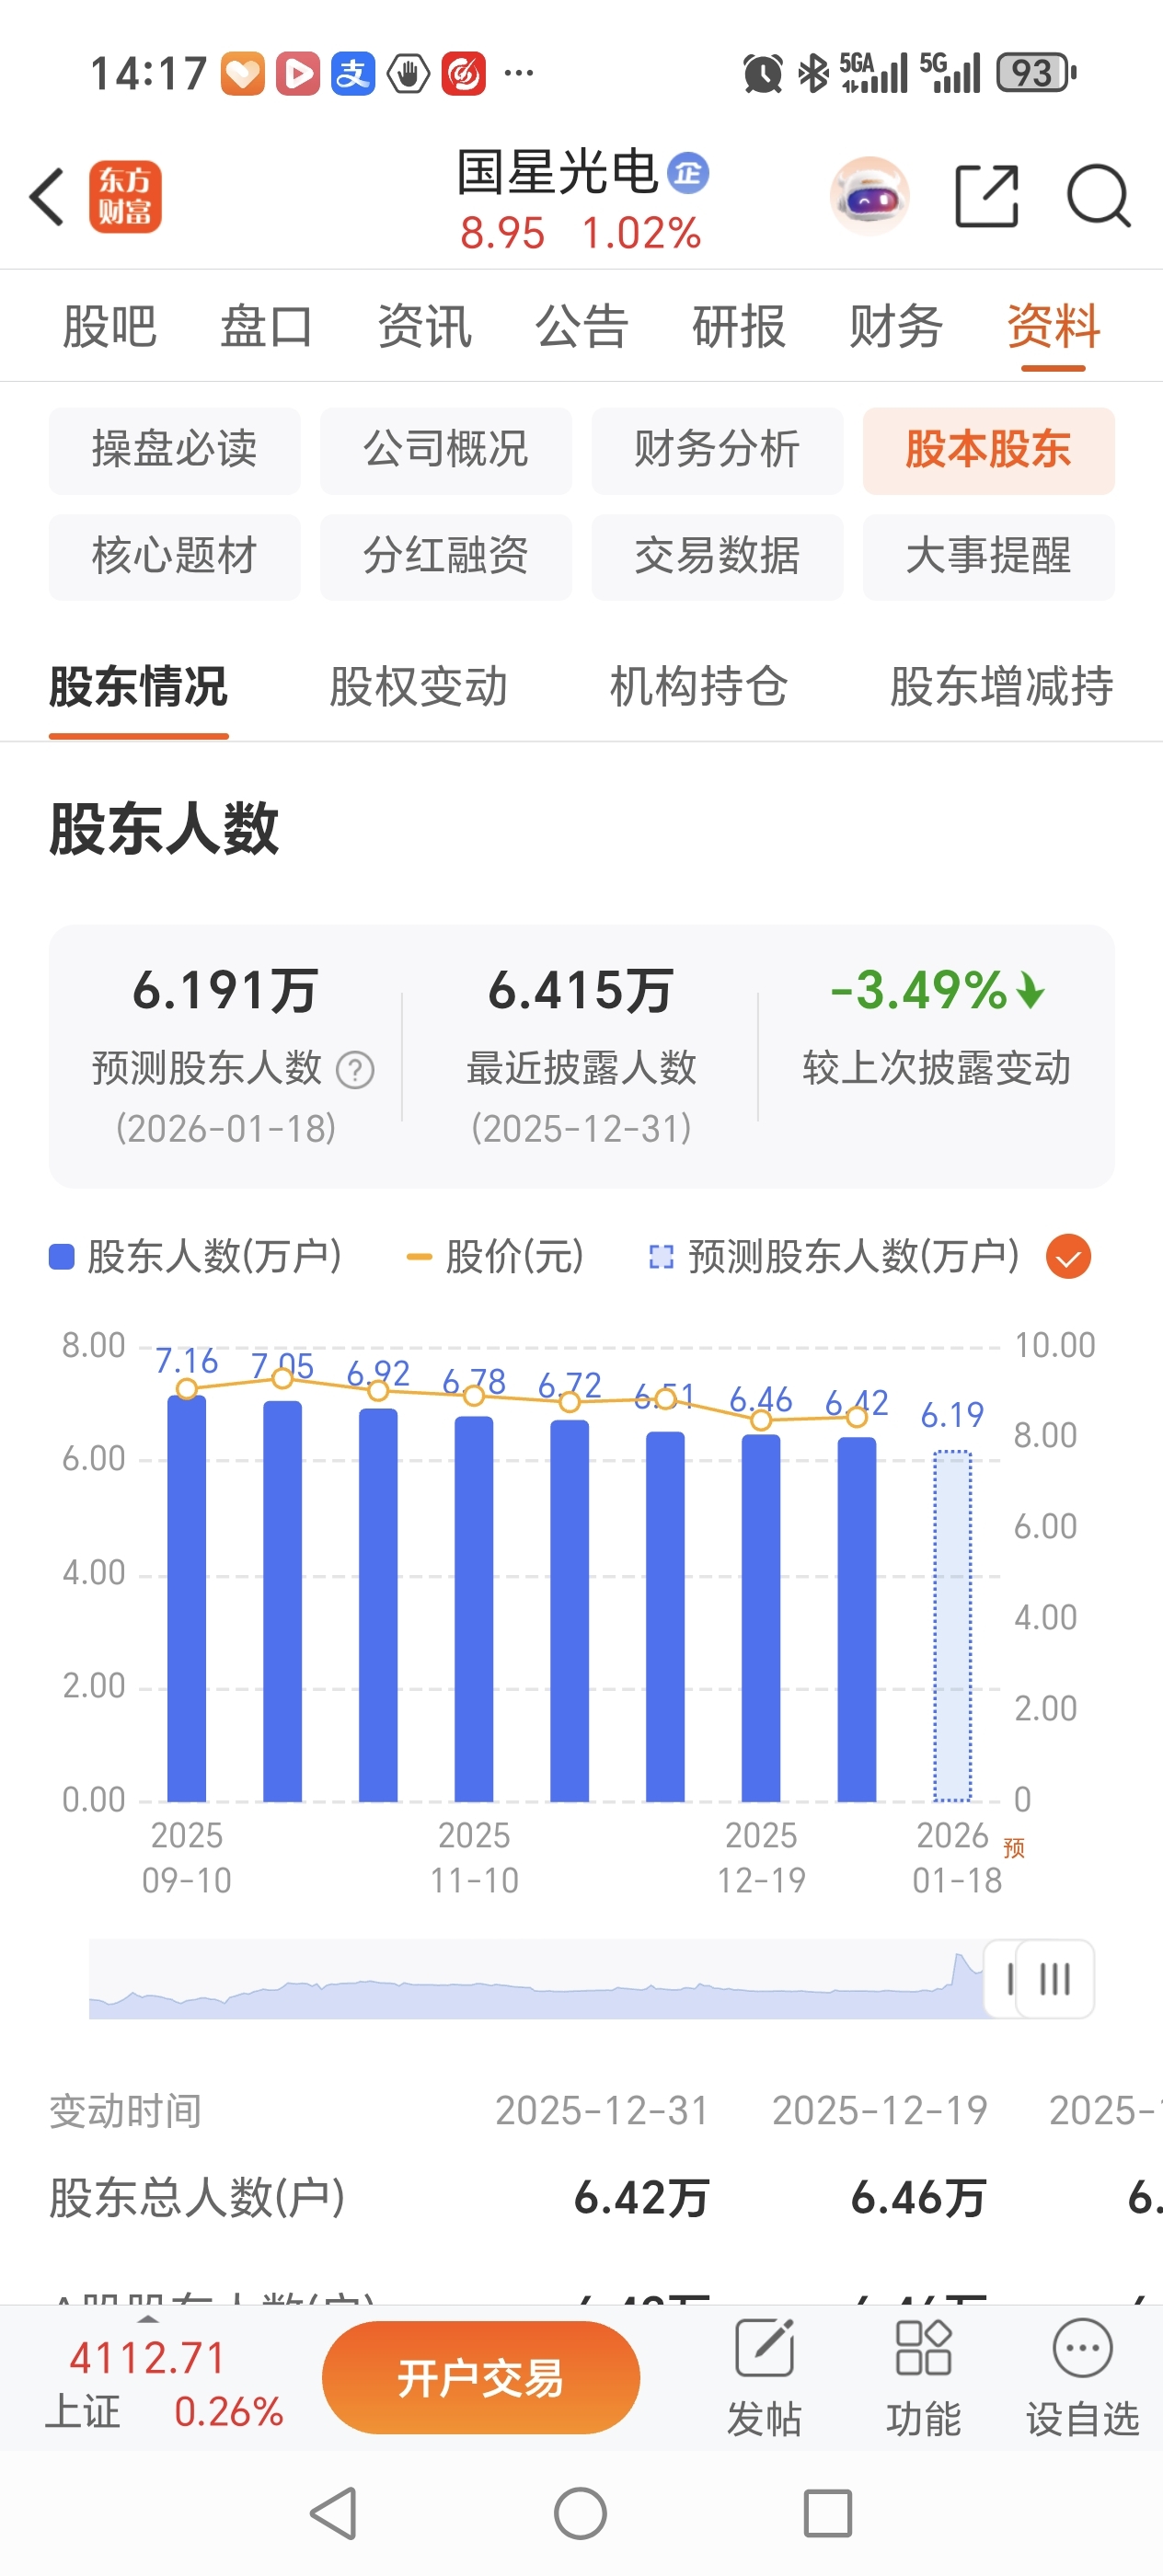Open 核心题材 section

tap(175, 557)
